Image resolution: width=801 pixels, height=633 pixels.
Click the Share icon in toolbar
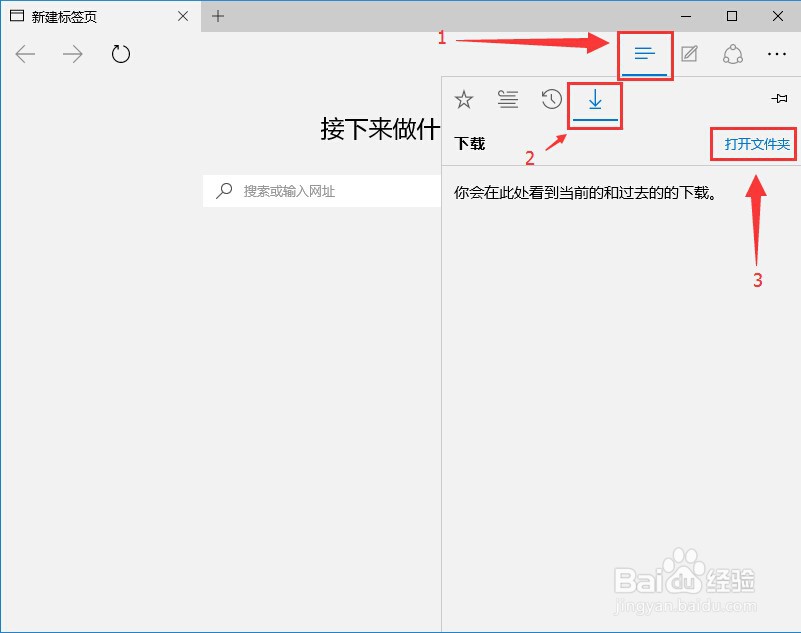click(x=733, y=54)
